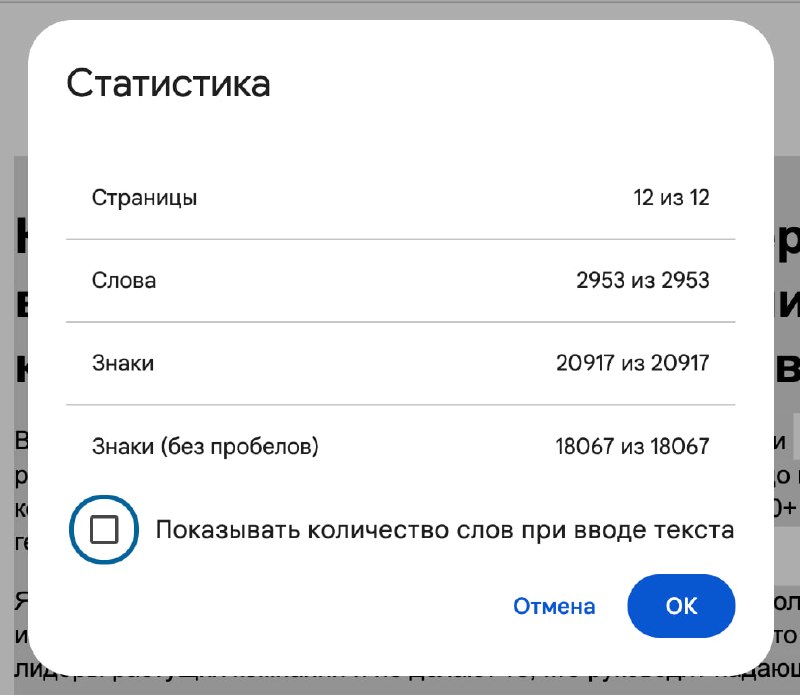Click the '12 из 12' pages value
The width and height of the screenshot is (800, 695).
coord(671,197)
